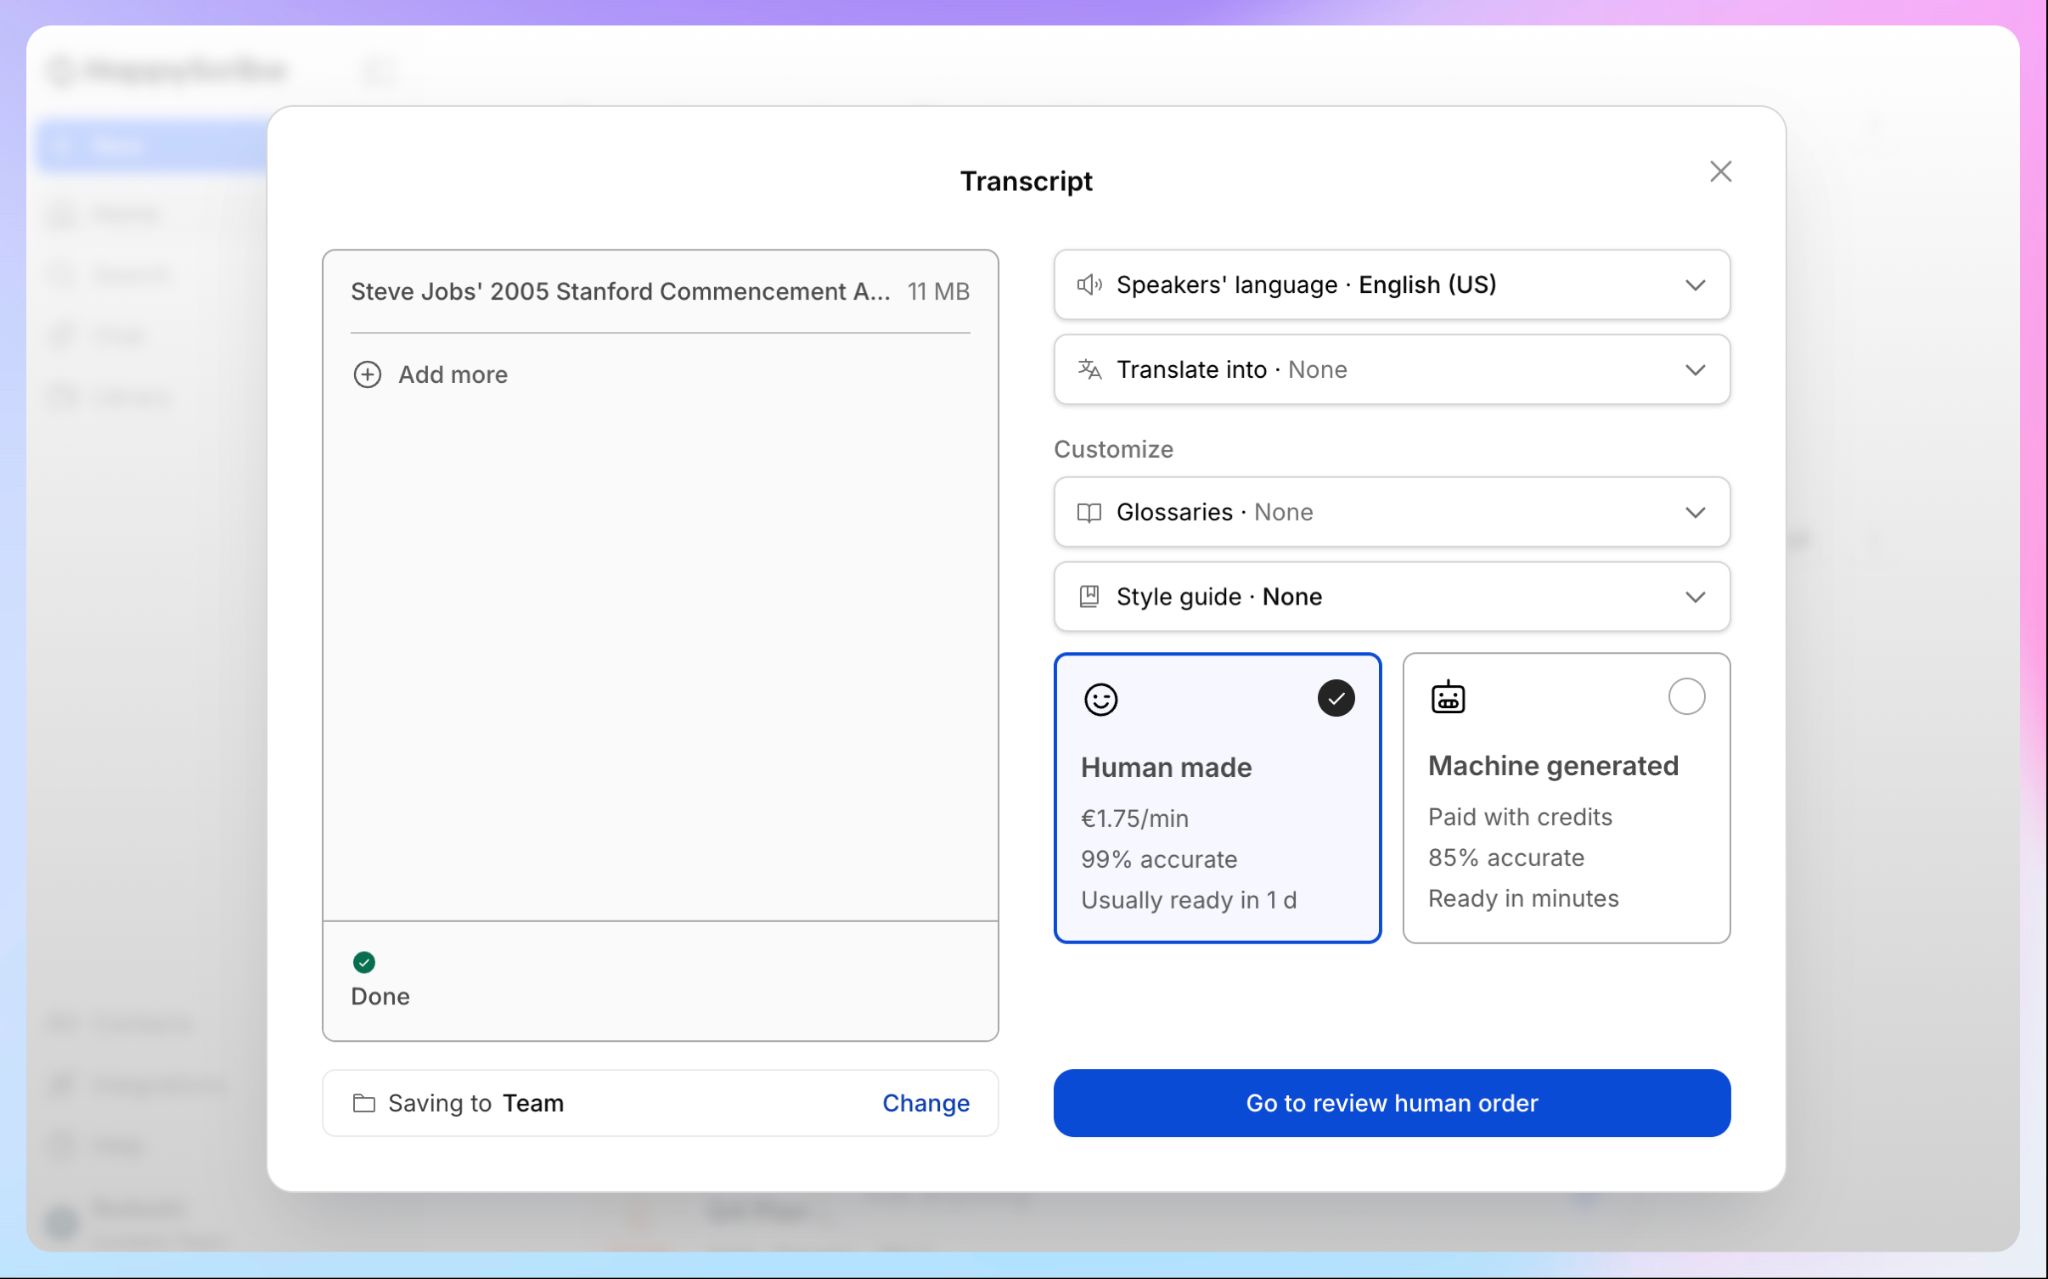
Task: Click the smiley face Human made icon
Action: tap(1101, 699)
